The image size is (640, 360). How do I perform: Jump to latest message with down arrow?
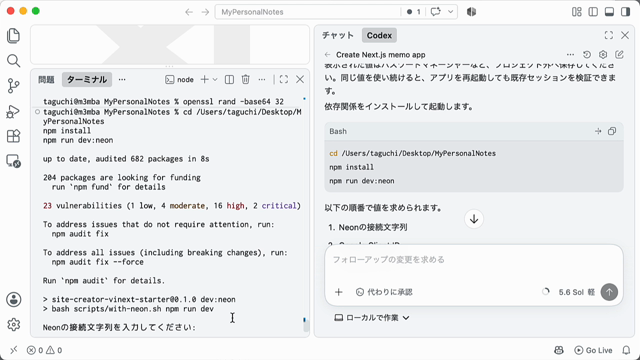(x=474, y=219)
